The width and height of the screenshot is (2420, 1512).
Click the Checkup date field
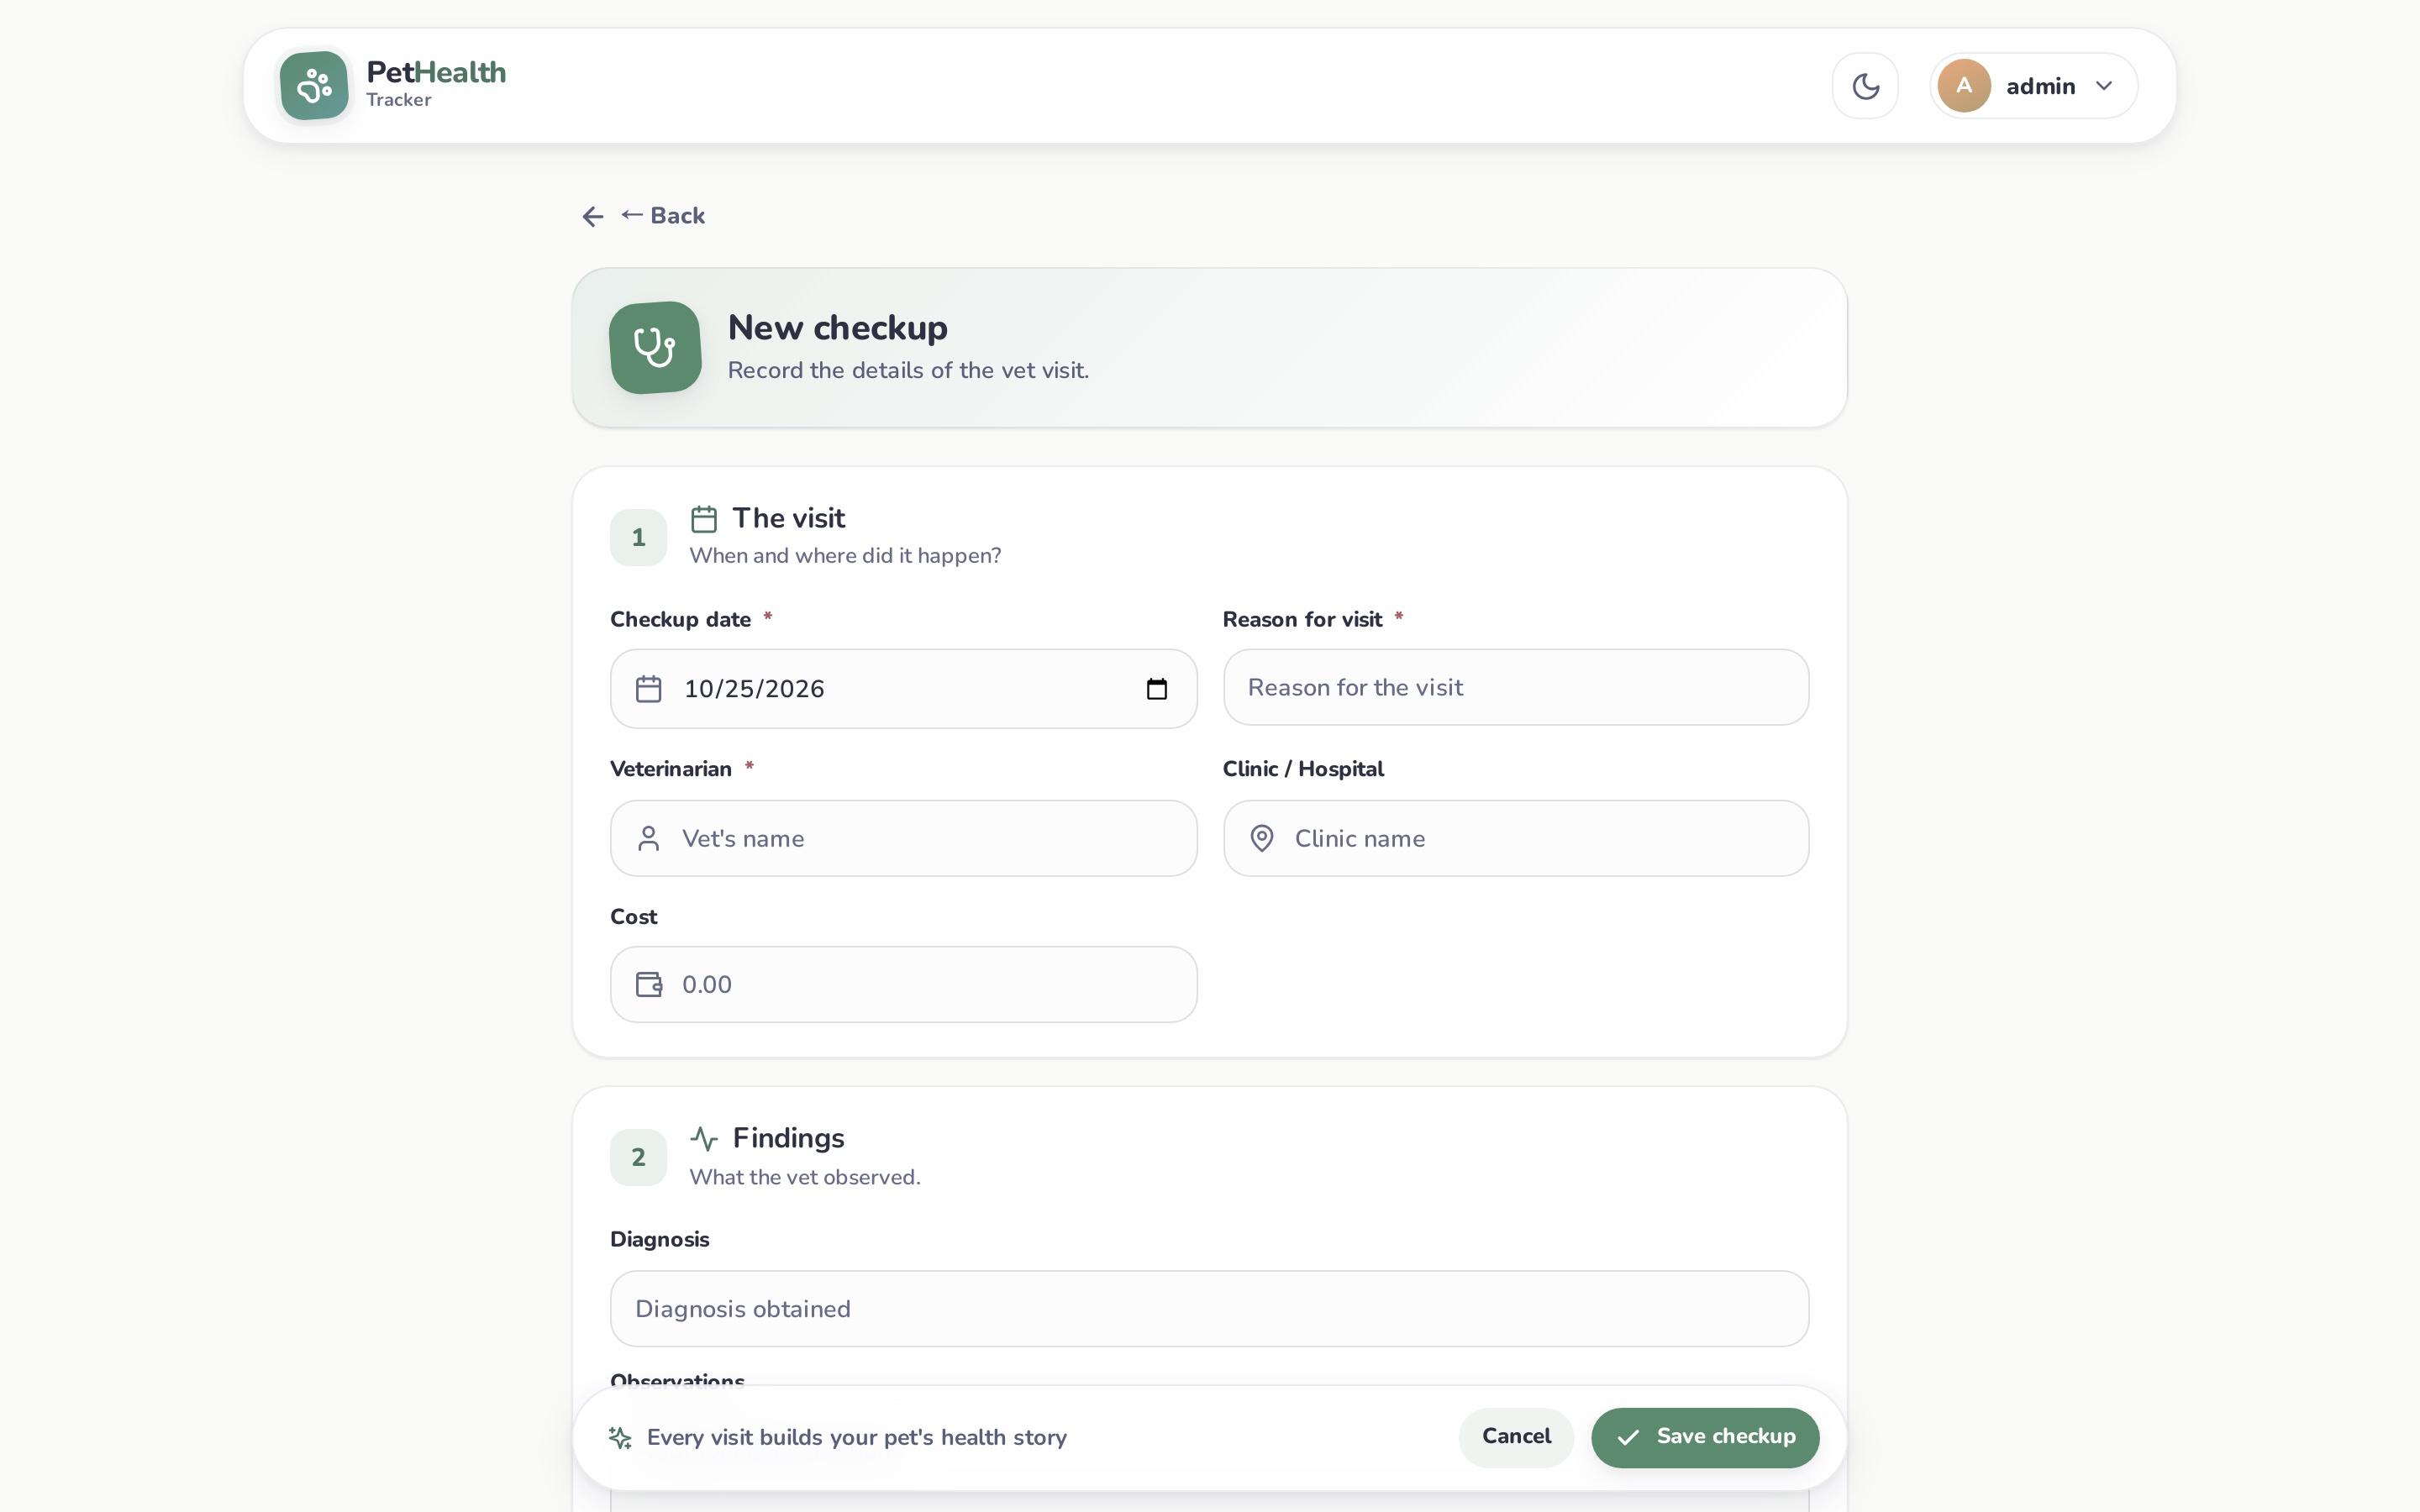(x=903, y=689)
